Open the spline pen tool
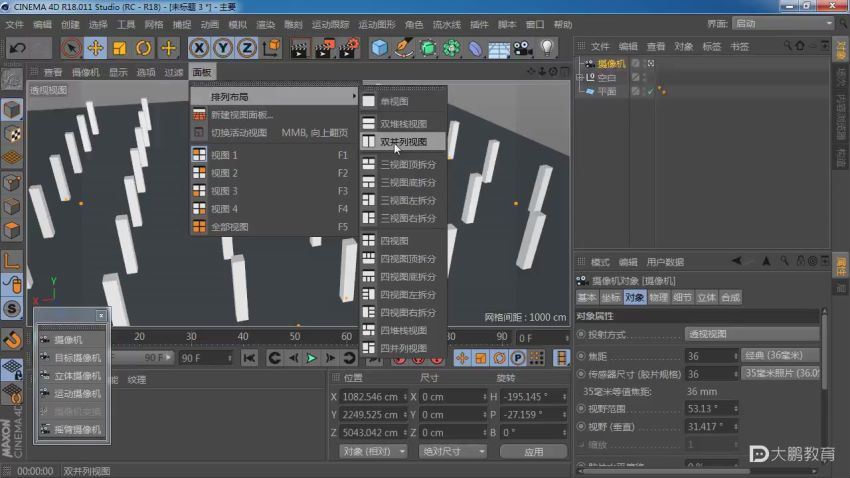Viewport: 850px width, 478px height. pyautogui.click(x=403, y=48)
